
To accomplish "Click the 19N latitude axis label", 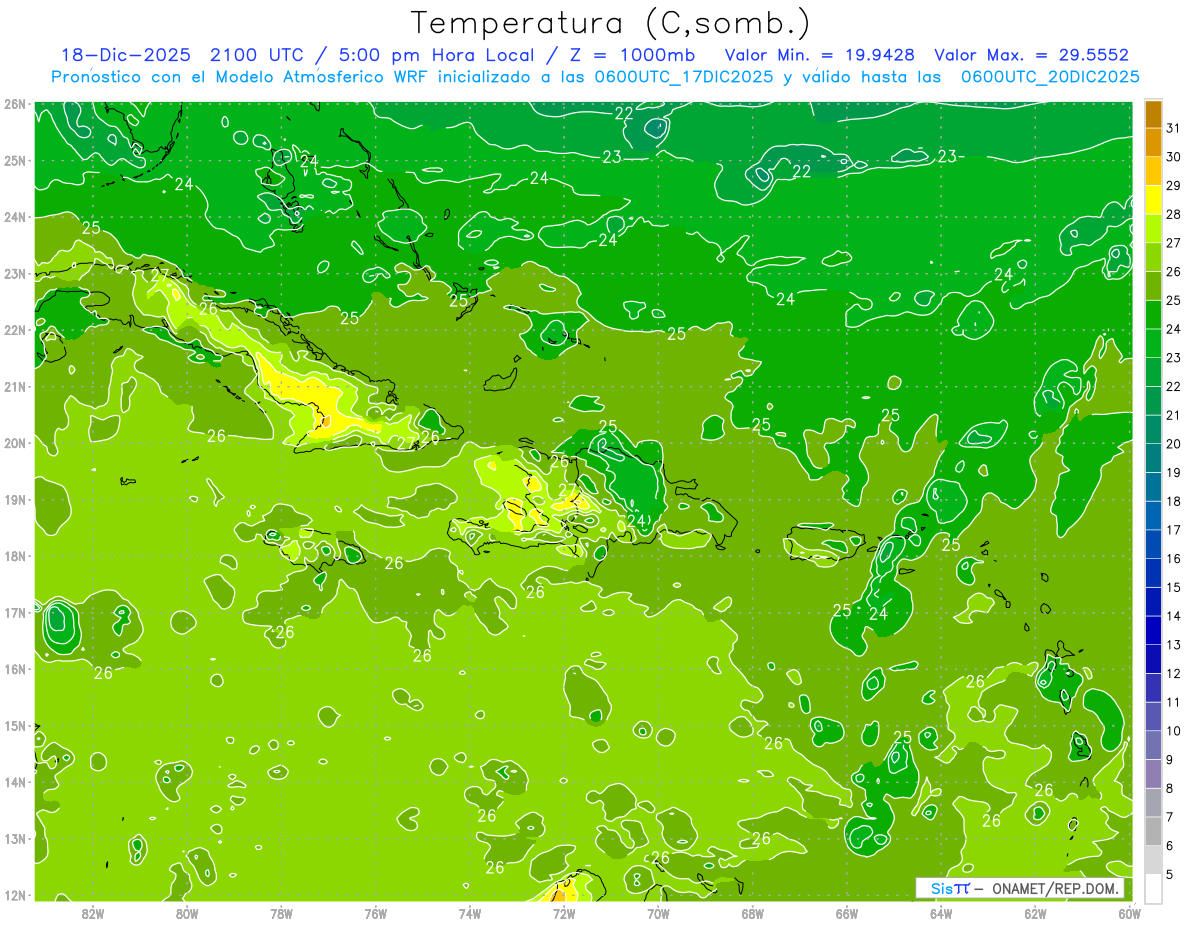I will (15, 500).
